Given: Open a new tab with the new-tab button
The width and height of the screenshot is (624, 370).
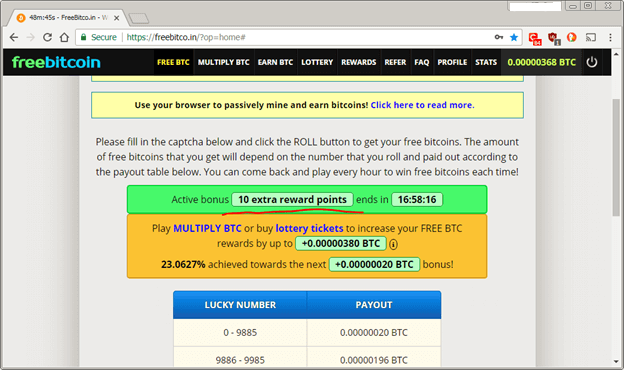Looking at the screenshot, I should pos(139,18).
